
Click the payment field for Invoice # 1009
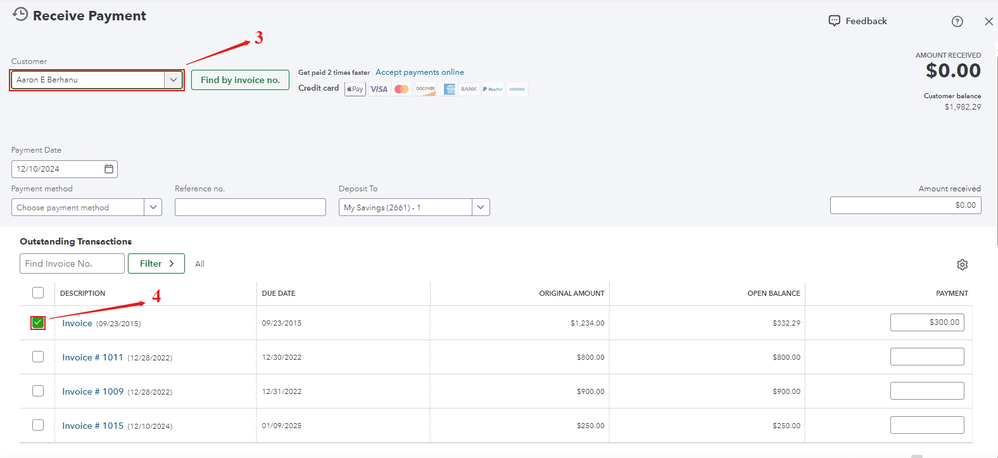point(927,391)
